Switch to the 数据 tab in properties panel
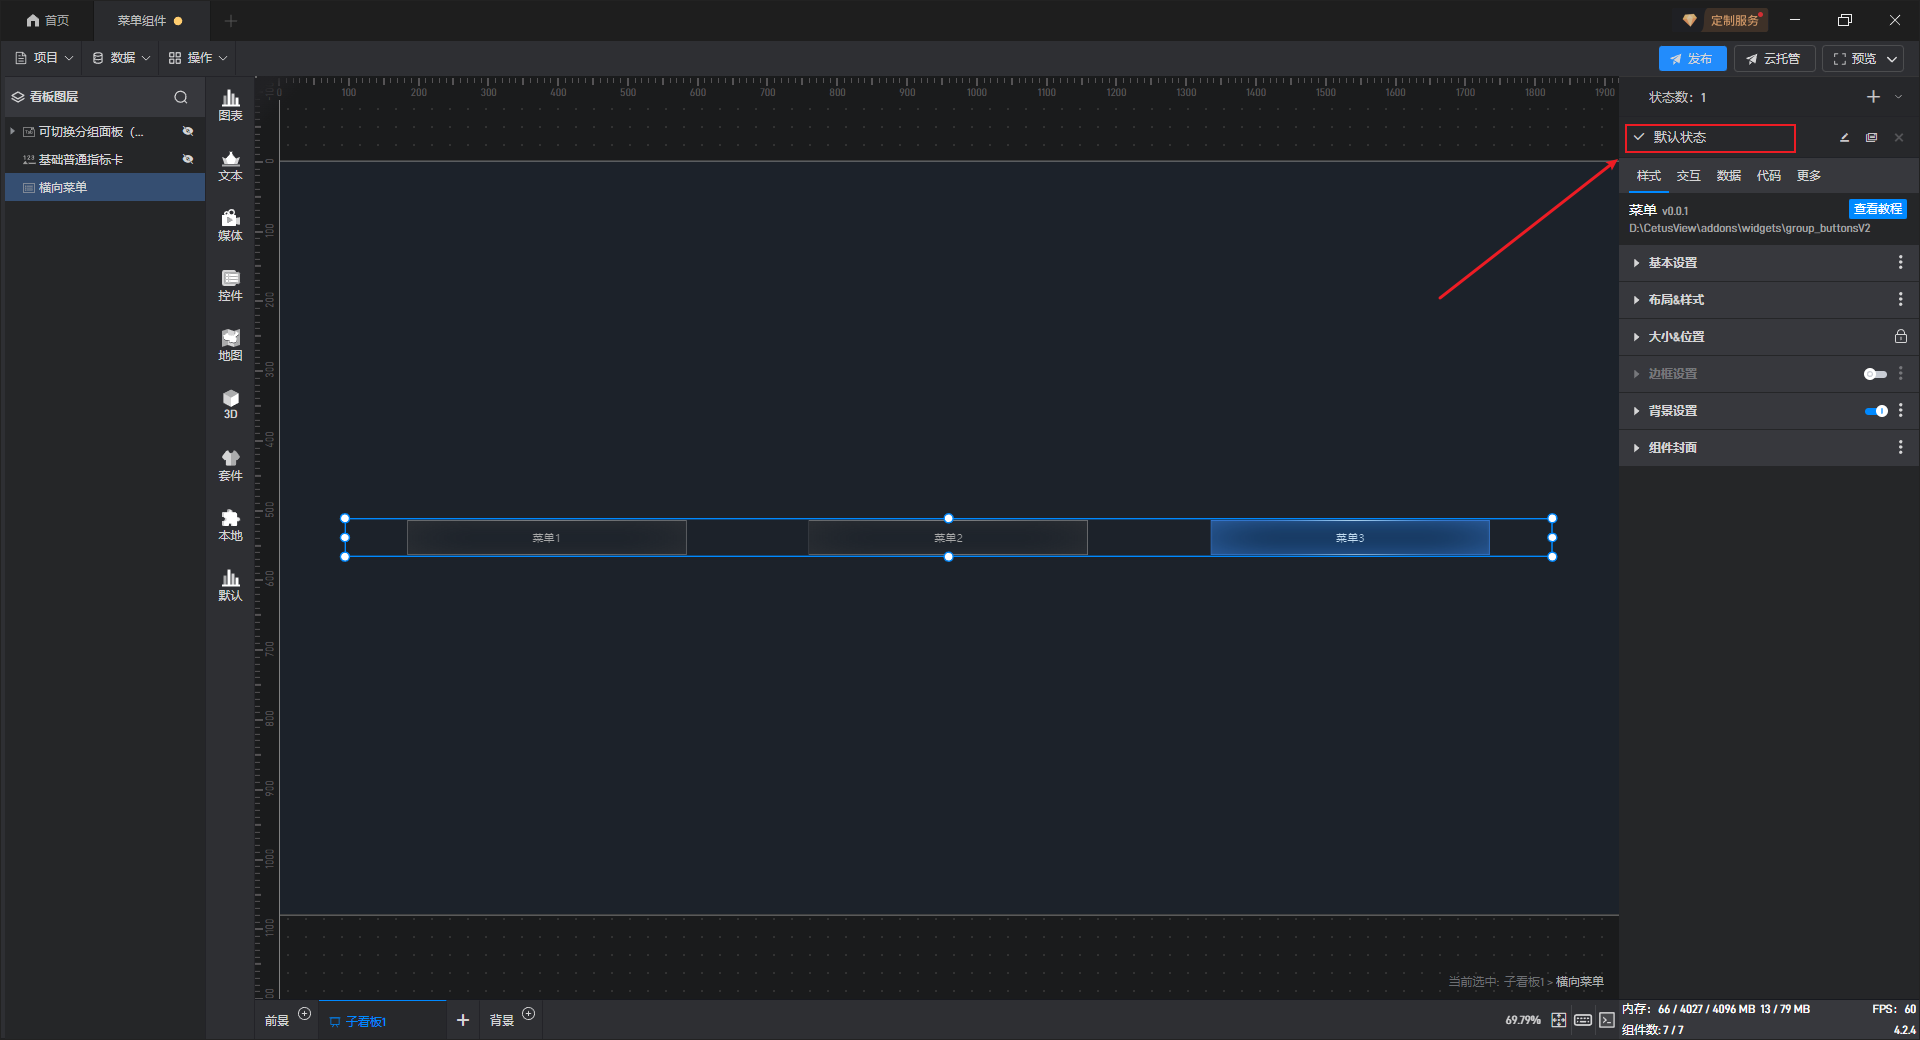Image resolution: width=1920 pixels, height=1040 pixels. pyautogui.click(x=1729, y=176)
